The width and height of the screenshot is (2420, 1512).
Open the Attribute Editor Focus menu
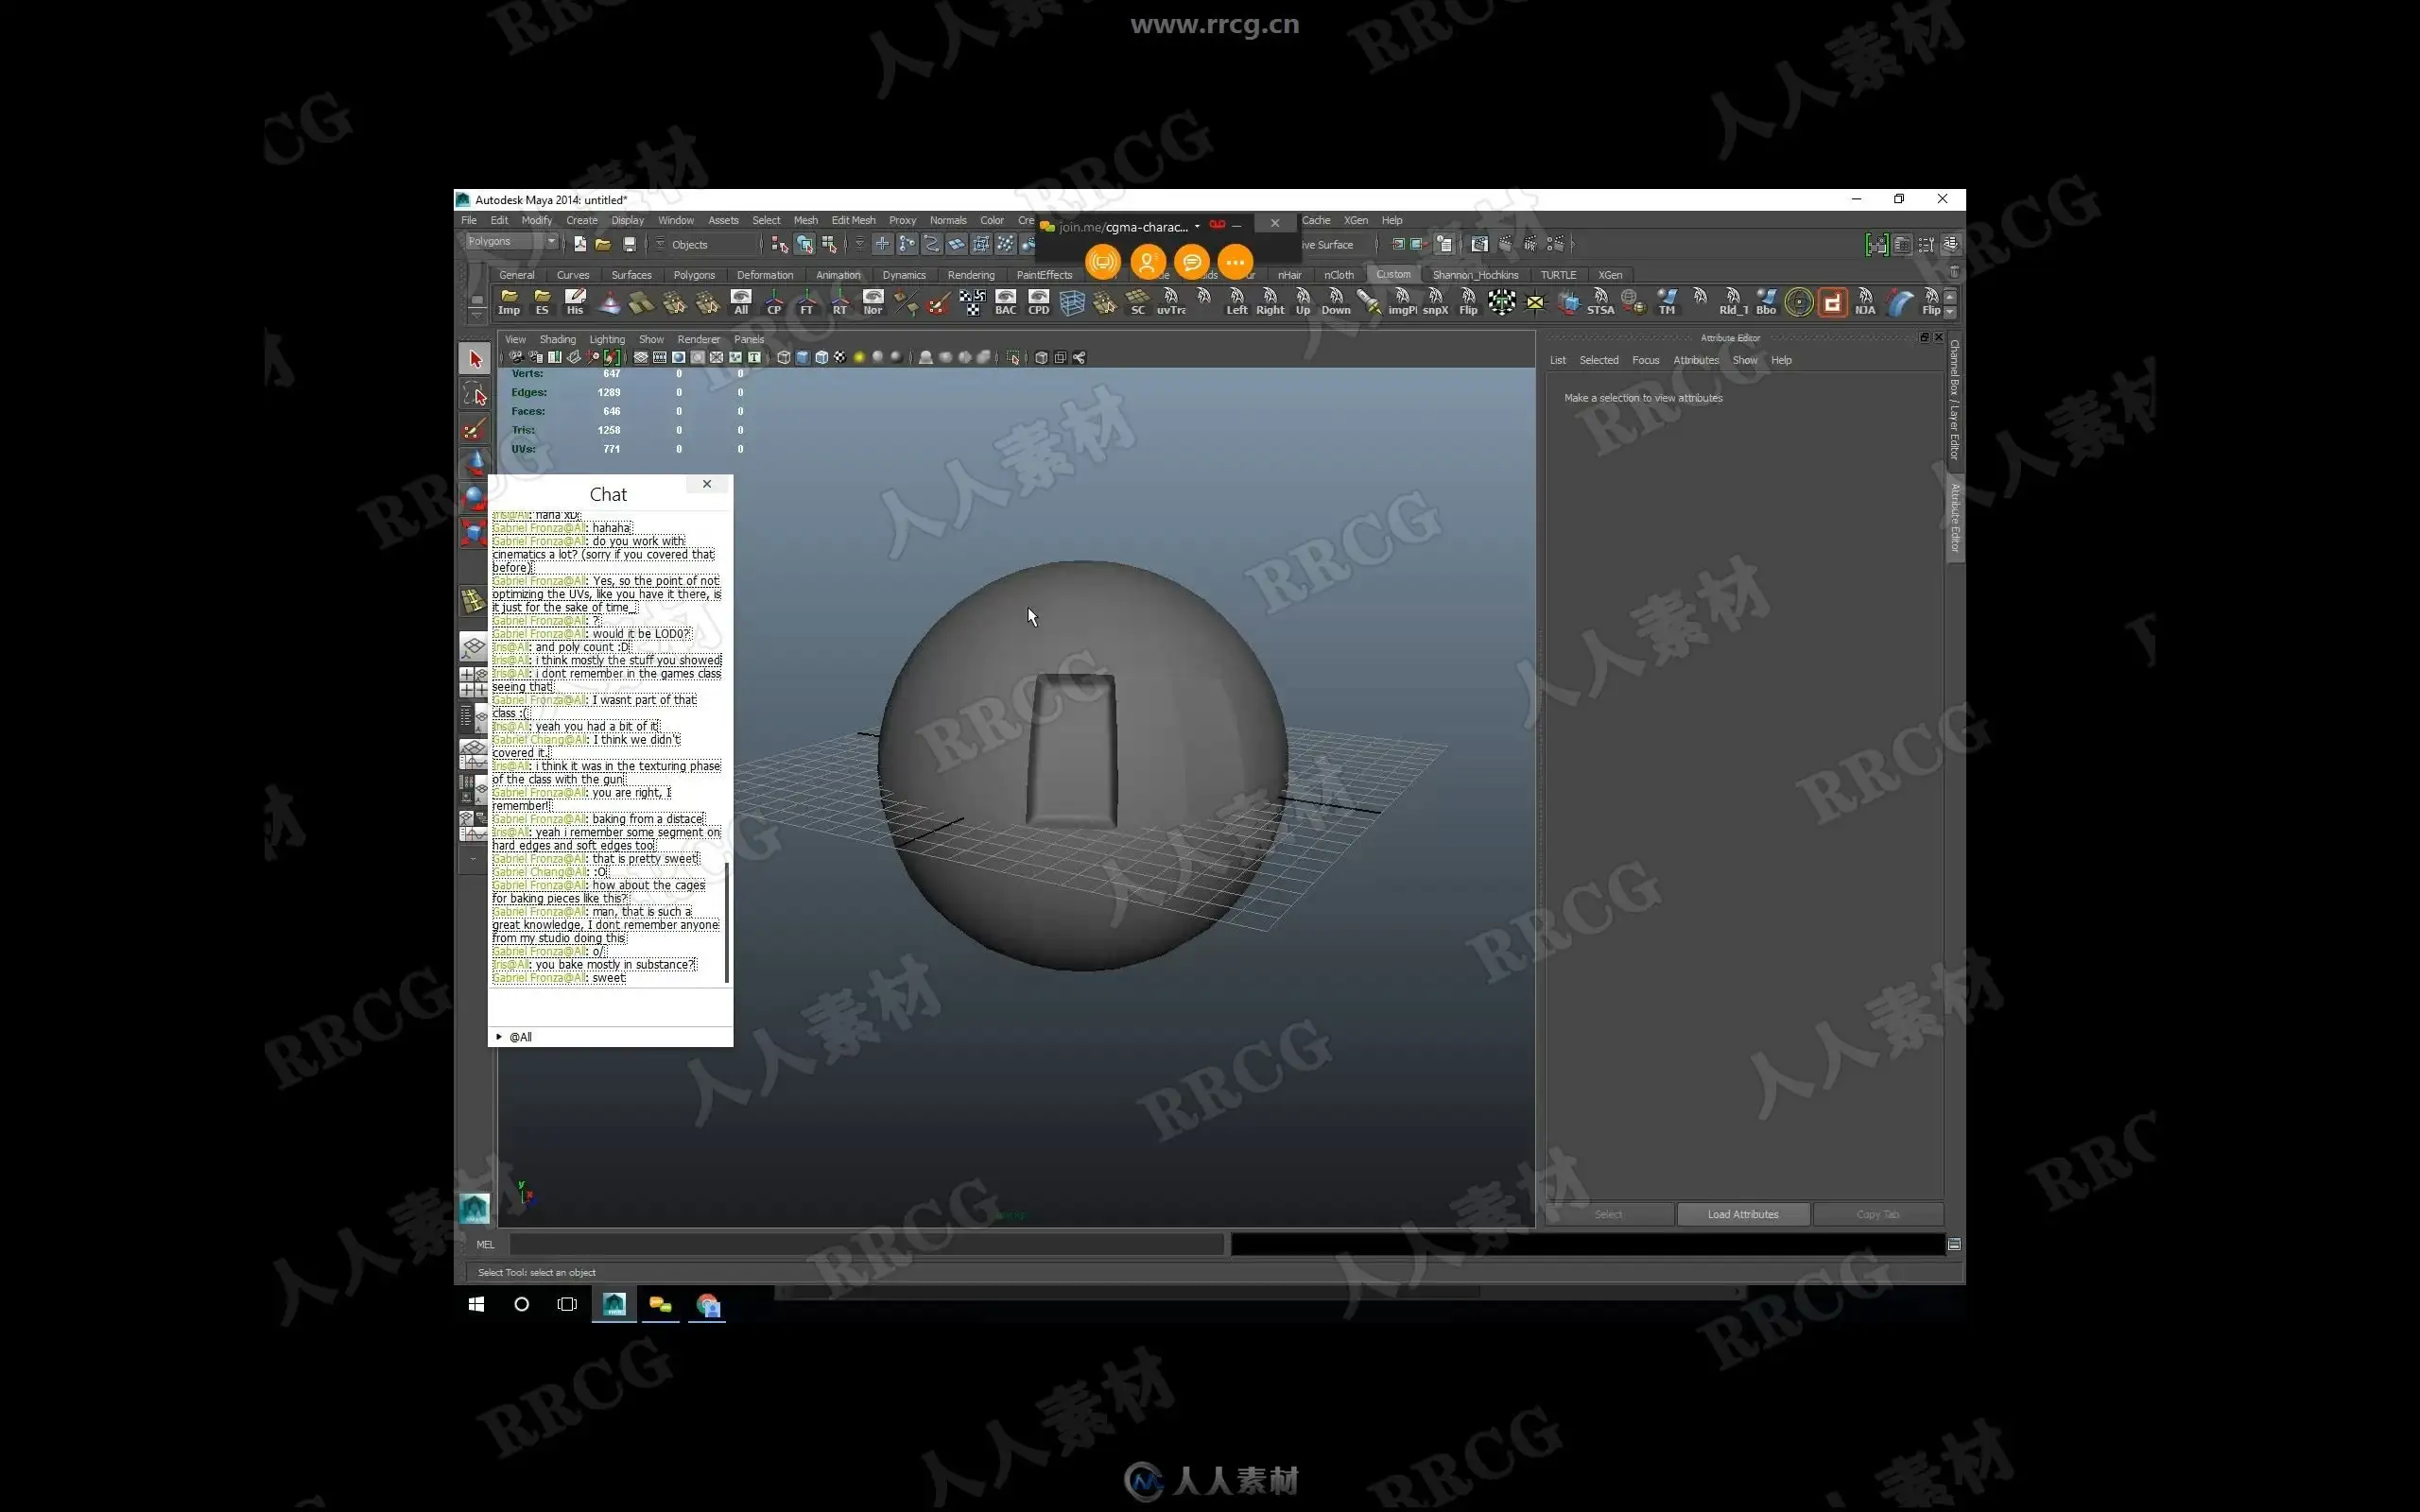1645,360
